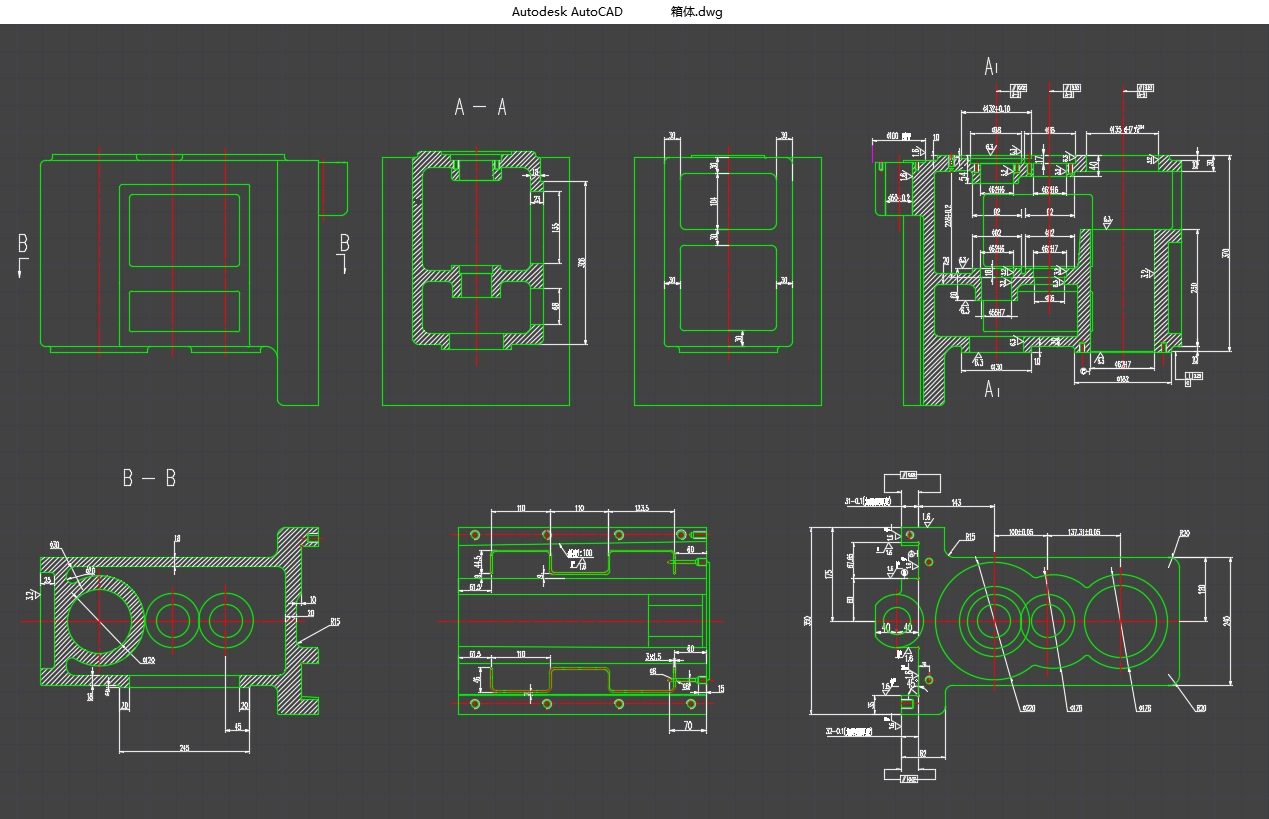
Task: Click the 137.31±0.05 center distance dimension
Action: click(1084, 532)
